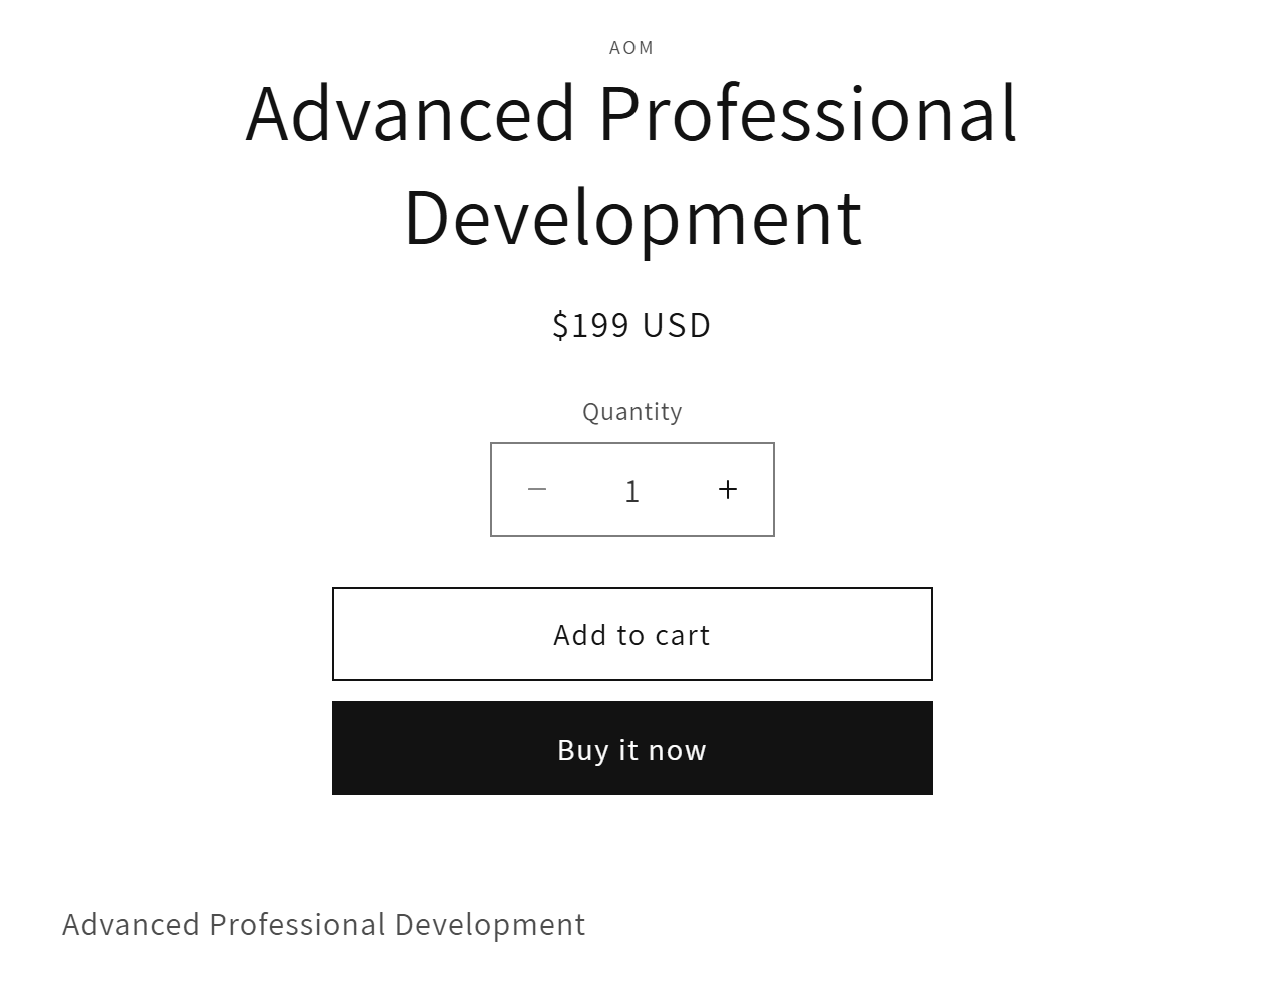The width and height of the screenshot is (1266, 986).
Task: Click the Advanced Professional Development main heading
Action: click(632, 164)
